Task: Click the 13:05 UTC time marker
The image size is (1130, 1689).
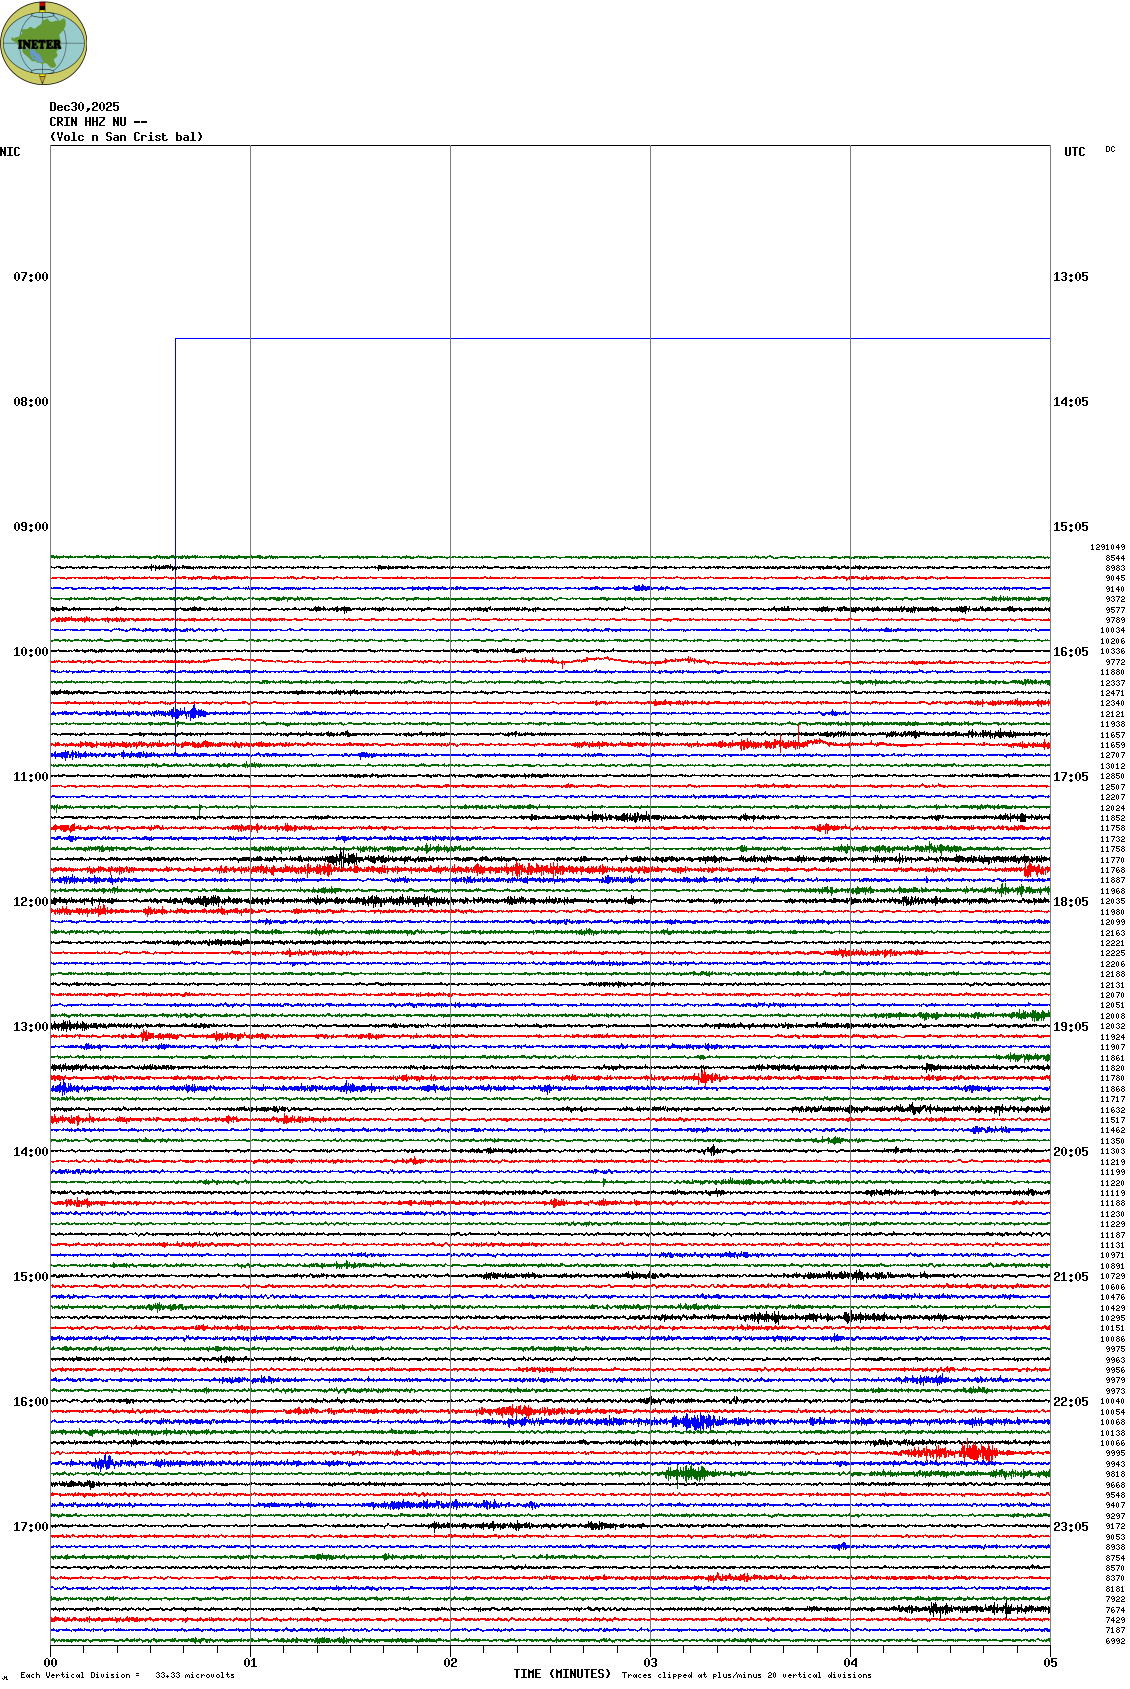Action: [x=1071, y=277]
